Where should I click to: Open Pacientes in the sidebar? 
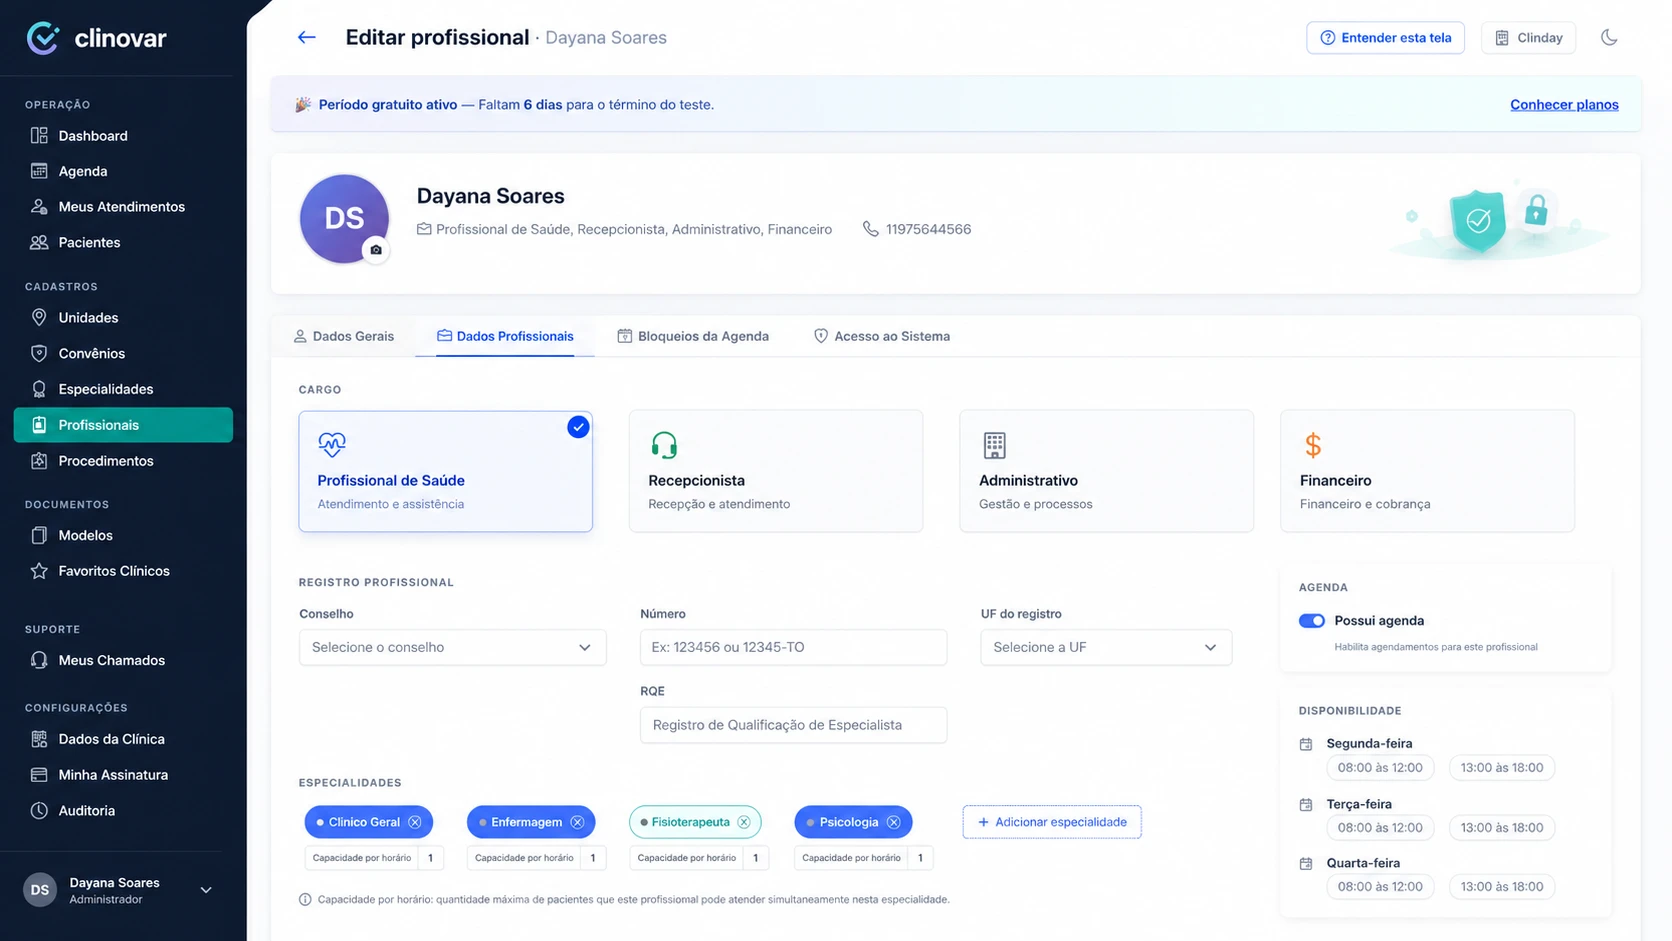[x=123, y=242]
